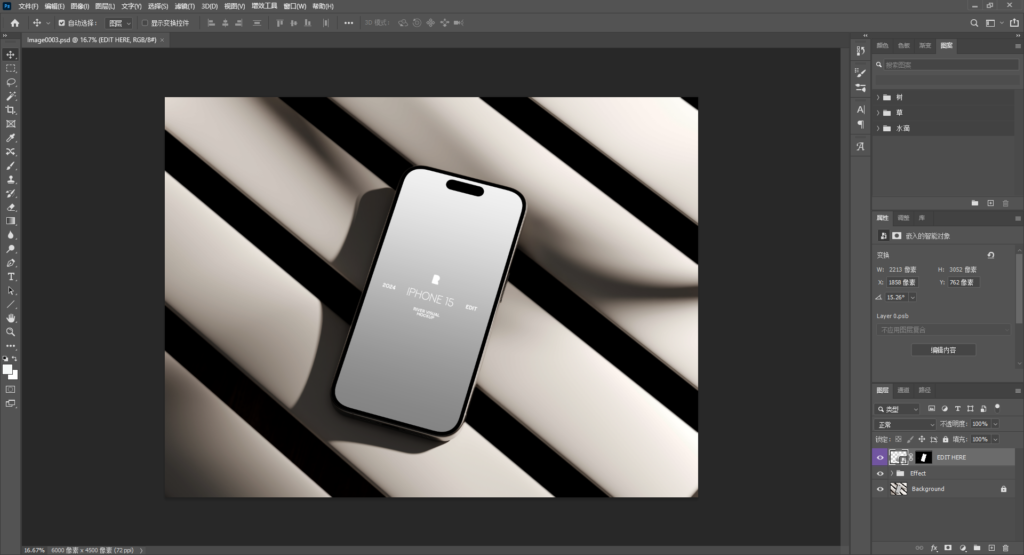The width and height of the screenshot is (1024, 555).
Task: Select the Pen tool
Action: [10, 263]
